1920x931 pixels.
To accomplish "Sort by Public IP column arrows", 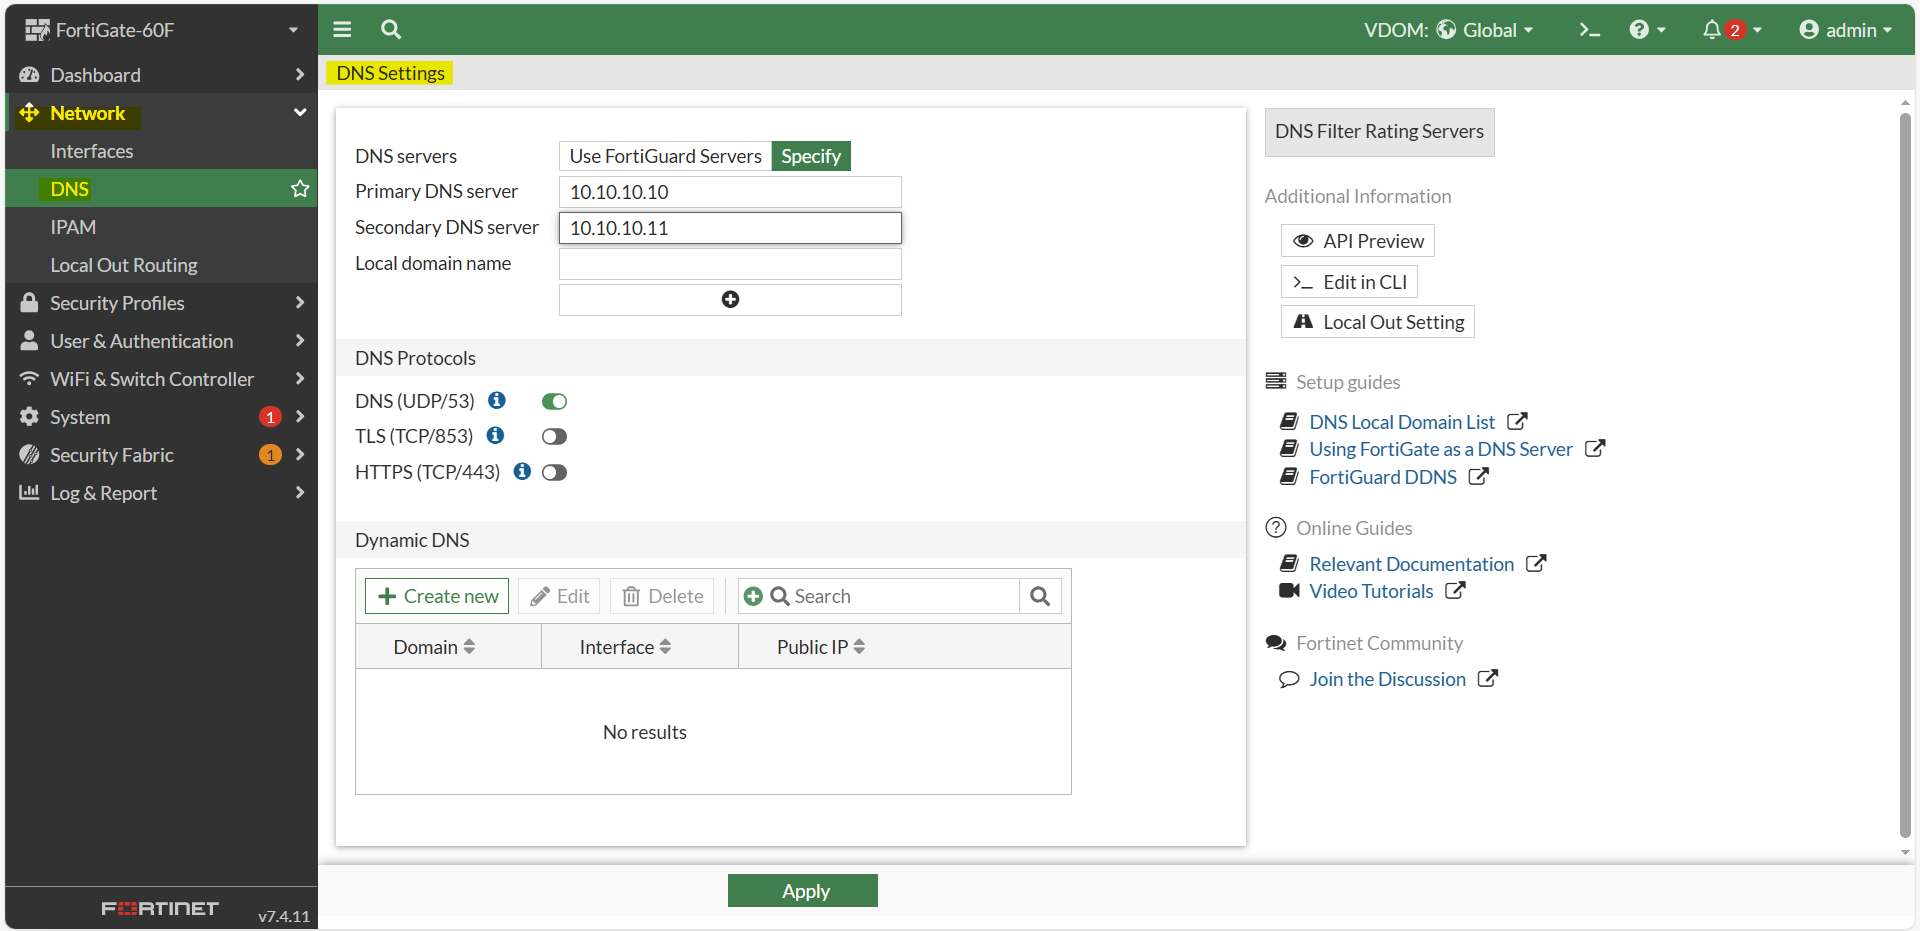I will (859, 647).
